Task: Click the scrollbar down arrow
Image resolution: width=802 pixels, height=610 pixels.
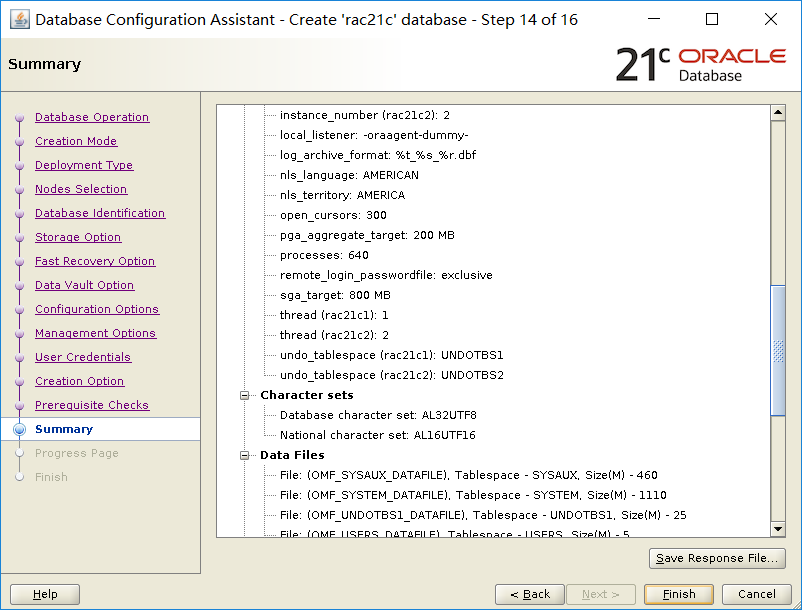Action: pyautogui.click(x=778, y=529)
